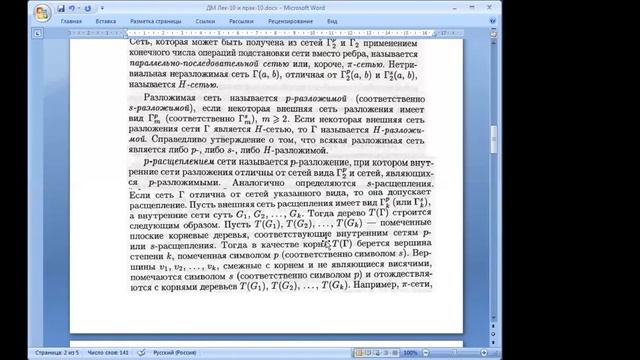The width and height of the screenshot is (640, 360).
Task: Open the Select Browse Object button
Action: [x=493, y=333]
